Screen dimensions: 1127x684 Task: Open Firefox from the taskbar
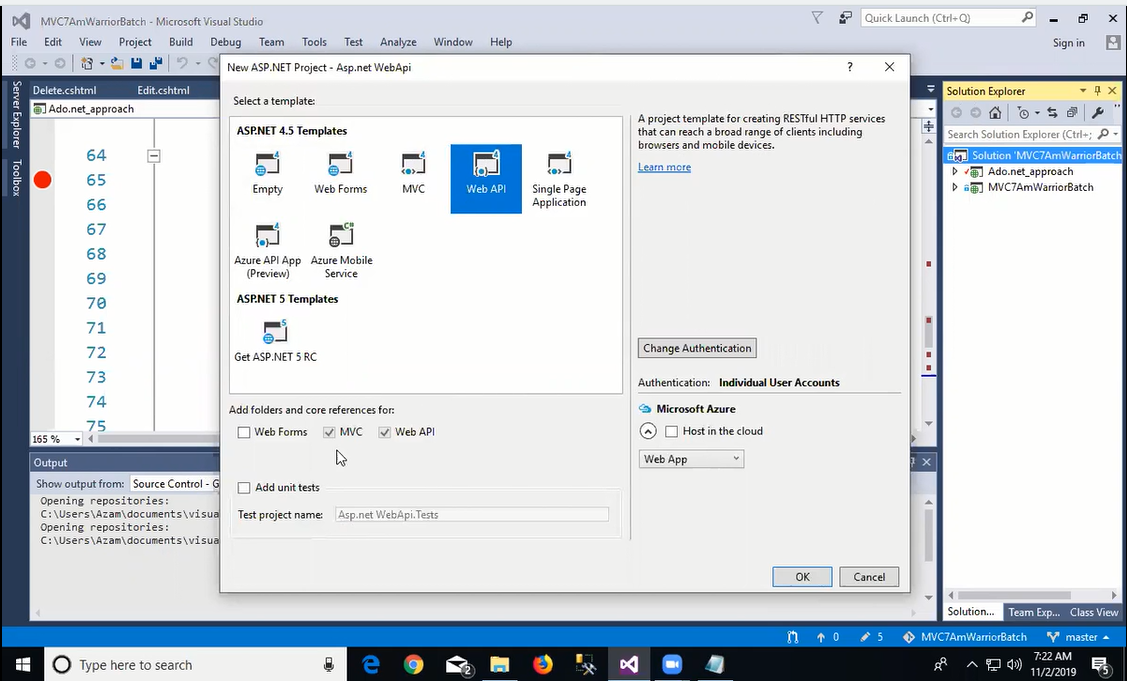(543, 665)
